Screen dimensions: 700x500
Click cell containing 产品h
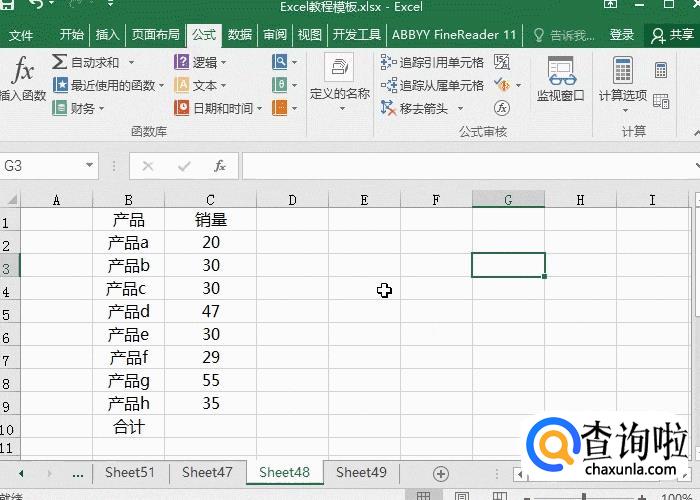point(129,404)
